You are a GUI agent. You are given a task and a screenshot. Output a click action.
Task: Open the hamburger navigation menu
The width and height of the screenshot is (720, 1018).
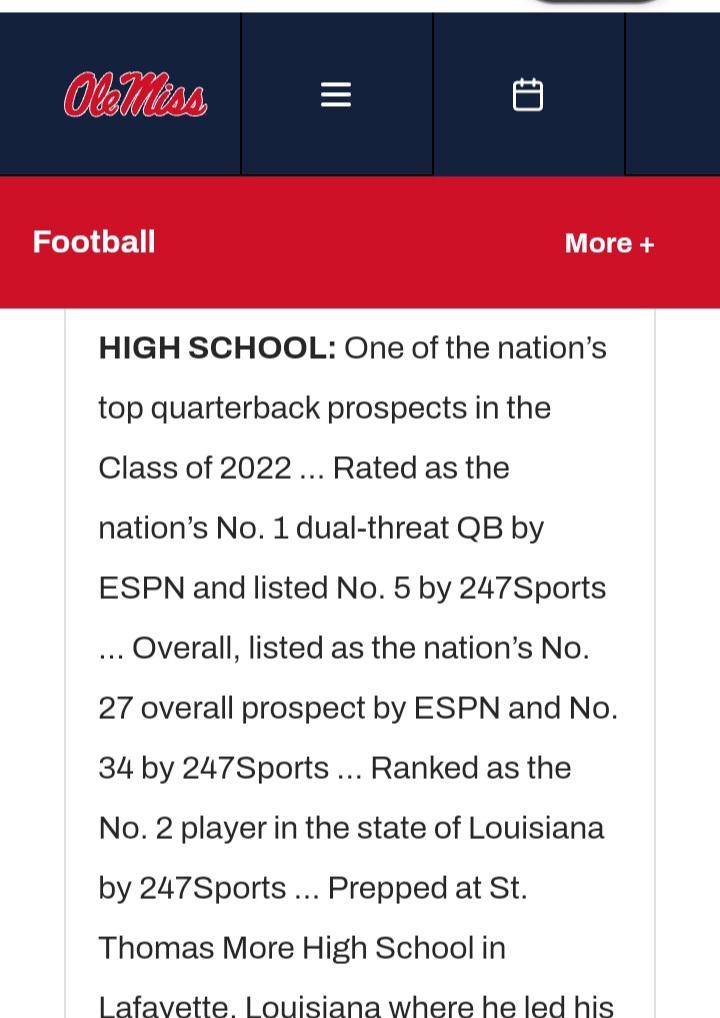coord(336,95)
